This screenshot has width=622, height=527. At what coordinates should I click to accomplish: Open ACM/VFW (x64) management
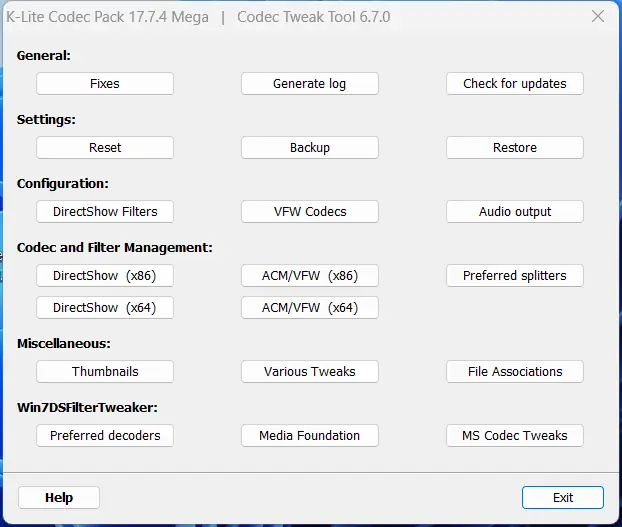(310, 308)
